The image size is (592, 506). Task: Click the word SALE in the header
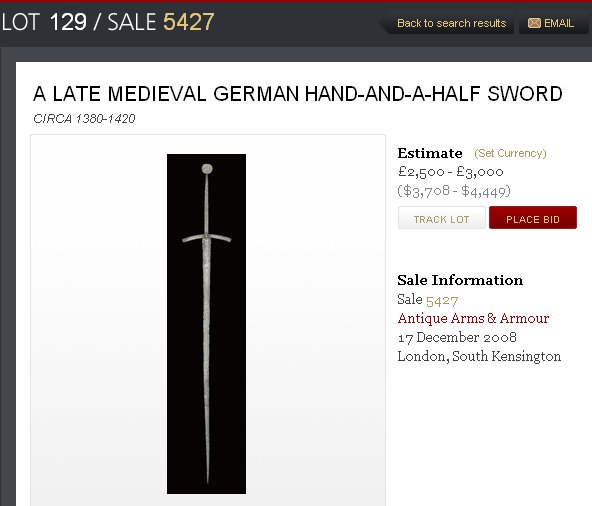132,22
